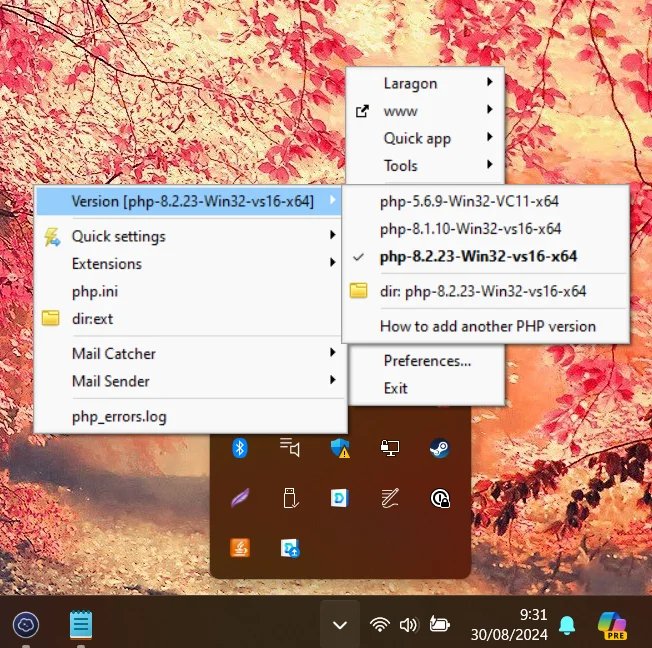This screenshot has height=648, width=652.
Task: Expand the arrow next to Laragon
Action: tap(490, 82)
